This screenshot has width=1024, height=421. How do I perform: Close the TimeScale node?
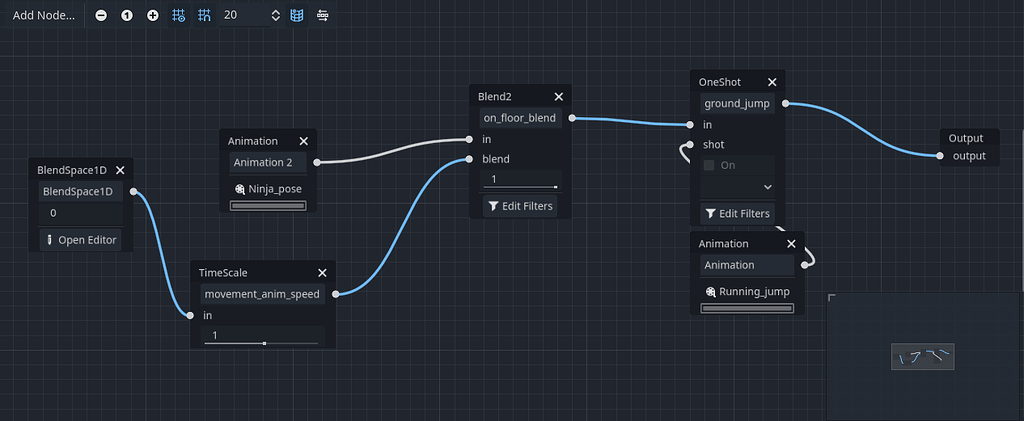(x=322, y=273)
